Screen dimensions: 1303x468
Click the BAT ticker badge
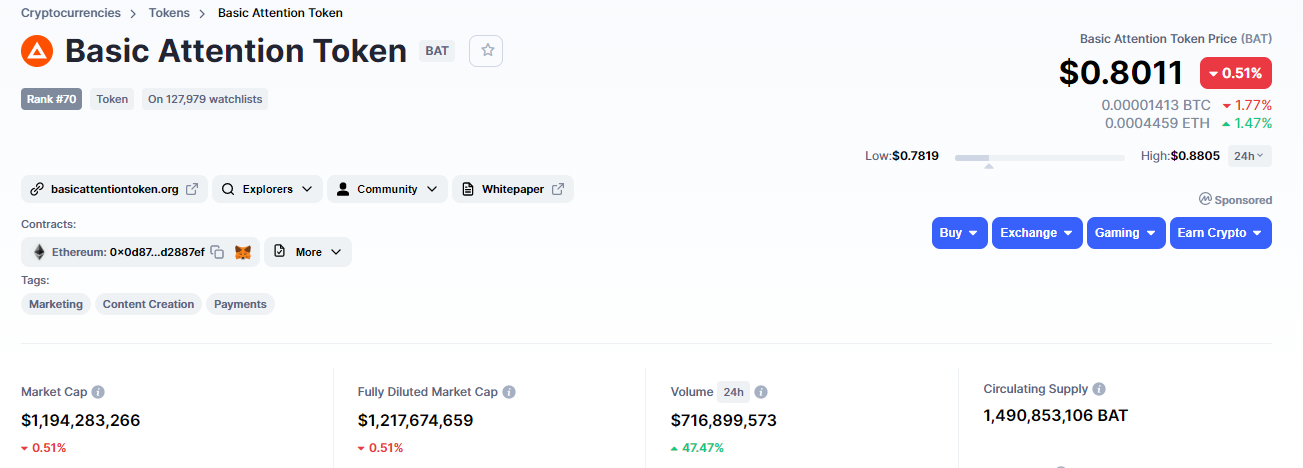point(437,50)
